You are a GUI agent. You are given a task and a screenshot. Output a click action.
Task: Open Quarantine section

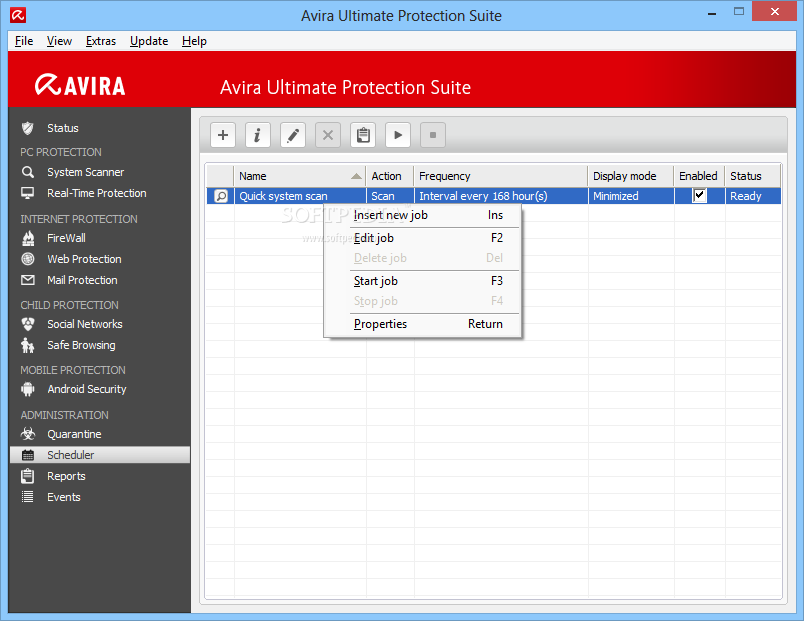pyautogui.click(x=74, y=434)
